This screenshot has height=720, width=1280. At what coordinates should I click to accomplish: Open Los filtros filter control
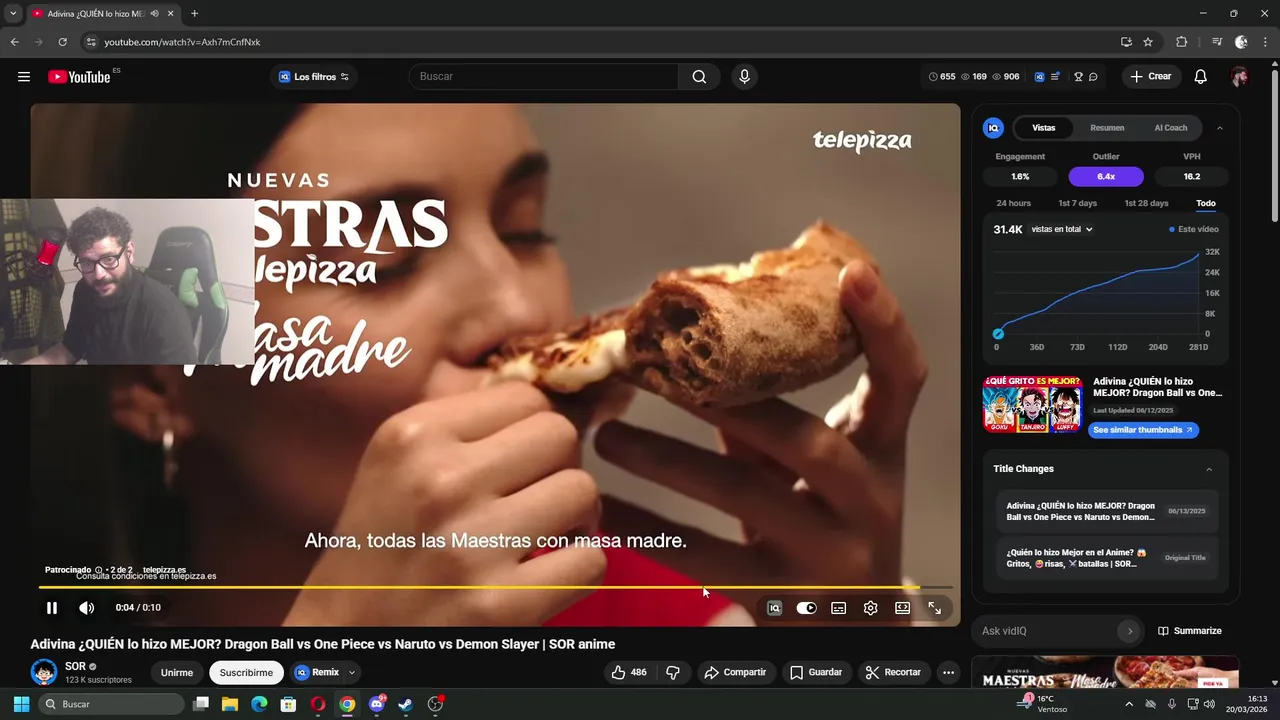[x=314, y=77]
